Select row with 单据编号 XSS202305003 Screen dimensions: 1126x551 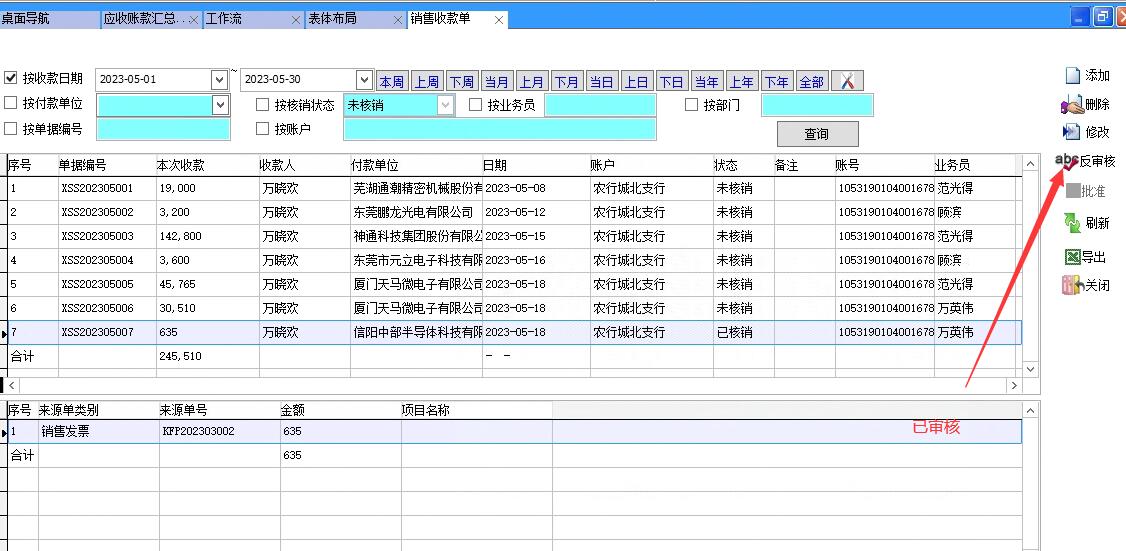point(97,237)
